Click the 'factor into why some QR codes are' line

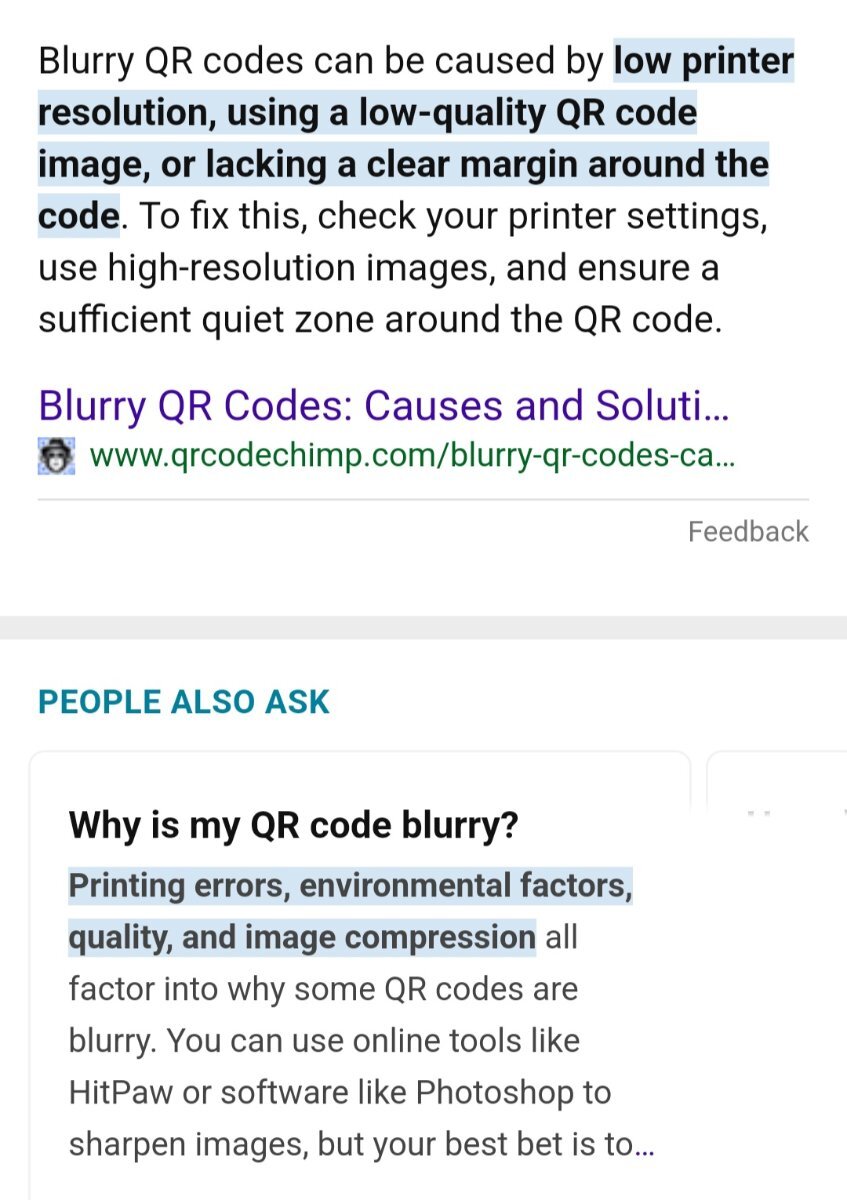(x=323, y=990)
